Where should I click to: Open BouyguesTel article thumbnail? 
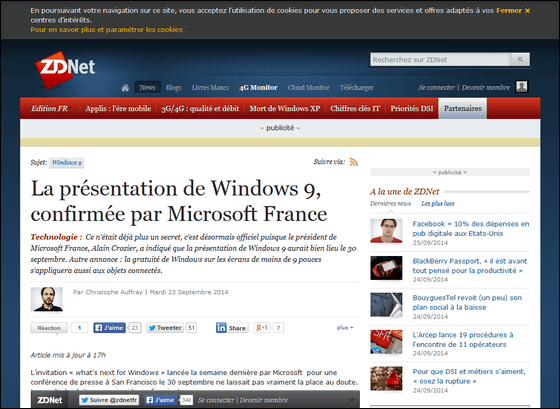(x=386, y=305)
